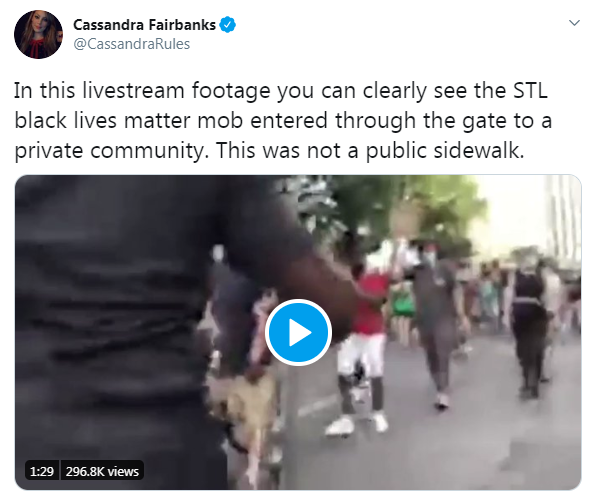Expand the tweet options chevron
The width and height of the screenshot is (590, 498).
coord(574,23)
